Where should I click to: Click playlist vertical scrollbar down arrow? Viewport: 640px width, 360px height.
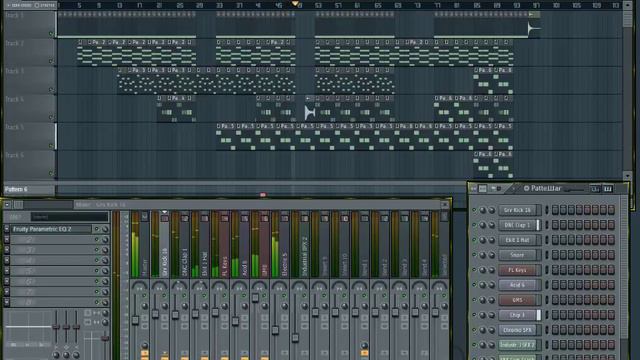(x=627, y=176)
